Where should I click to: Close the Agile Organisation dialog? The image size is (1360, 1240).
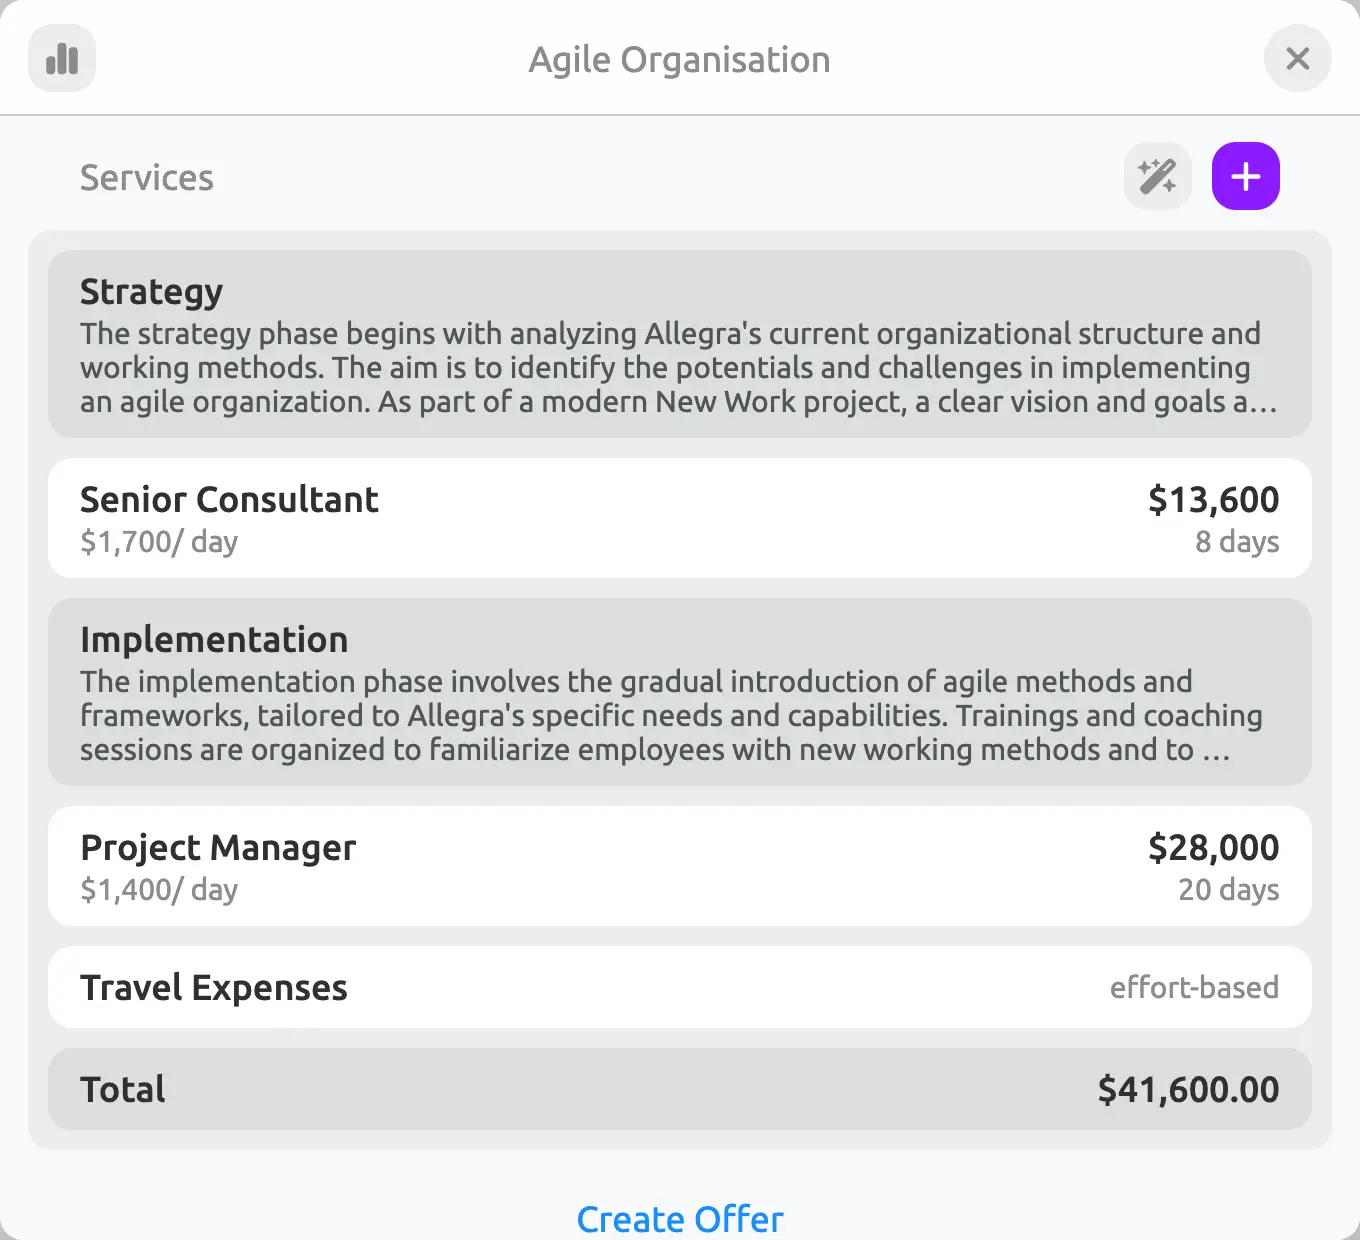click(1297, 59)
